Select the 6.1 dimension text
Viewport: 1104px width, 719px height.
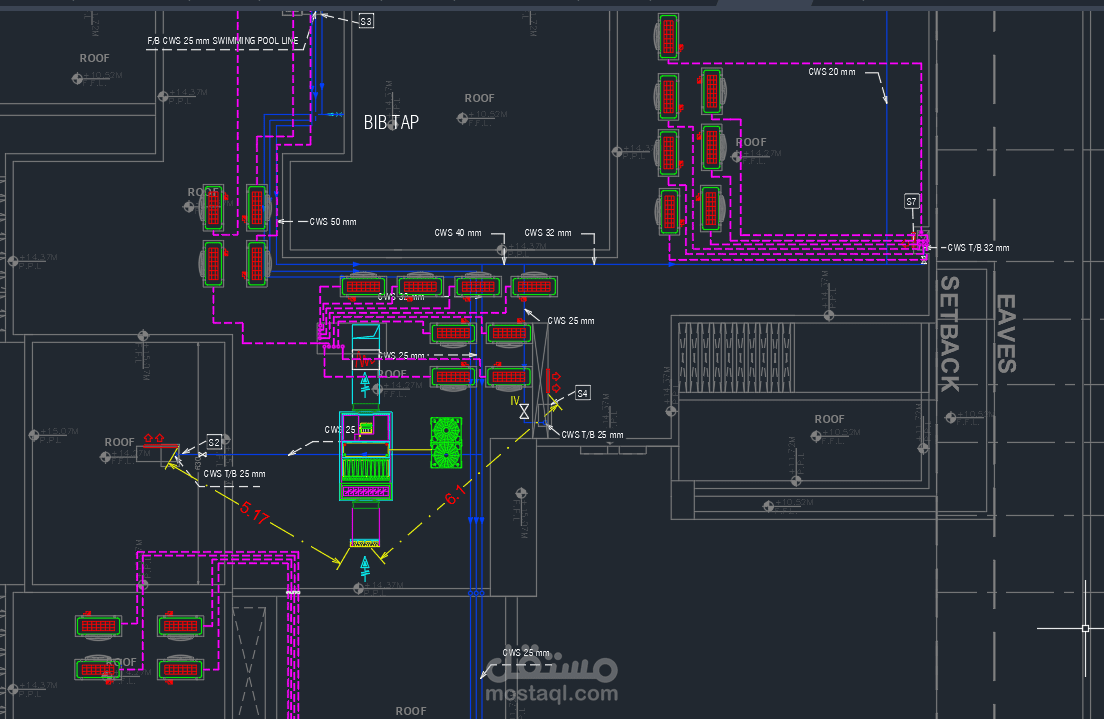coord(455,495)
